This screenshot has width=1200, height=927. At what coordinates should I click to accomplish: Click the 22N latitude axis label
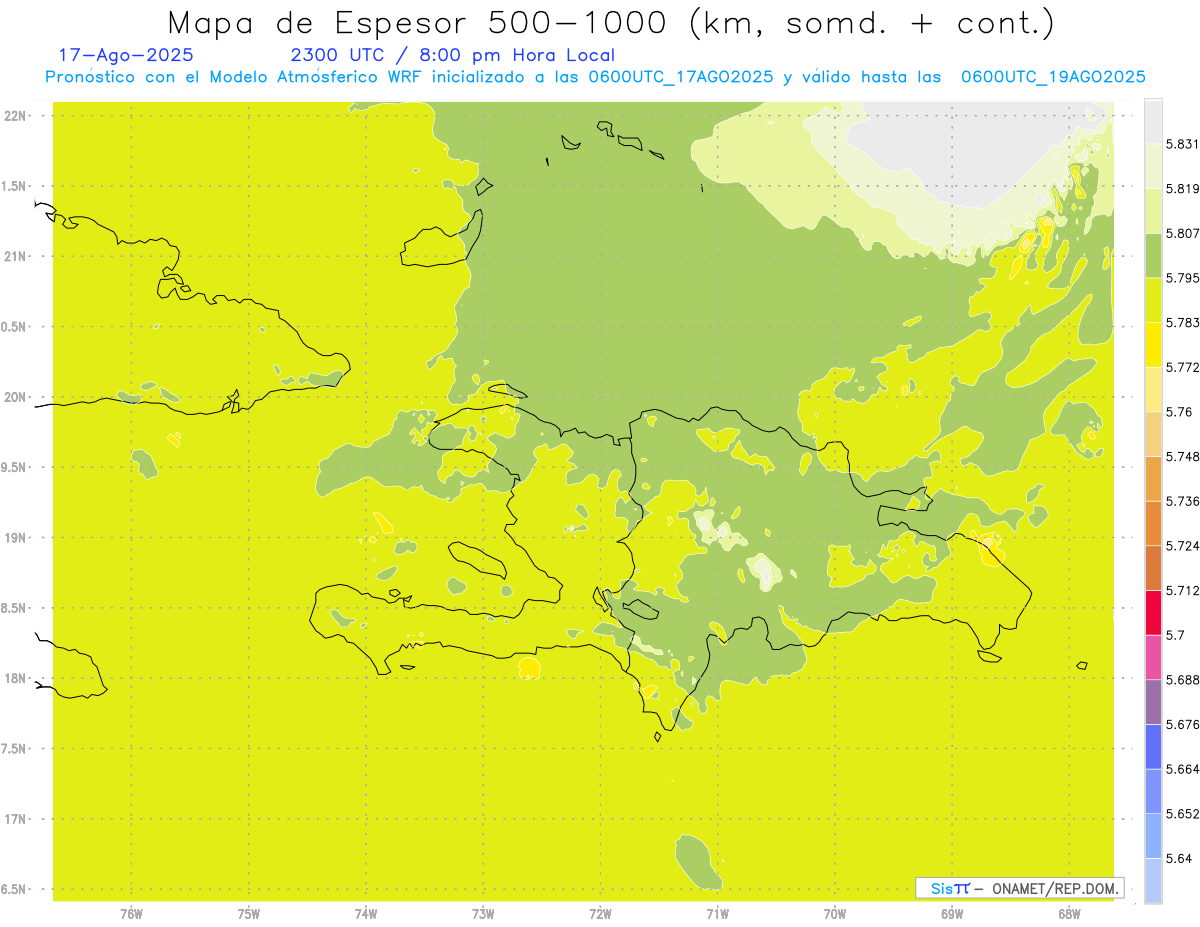click(14, 115)
